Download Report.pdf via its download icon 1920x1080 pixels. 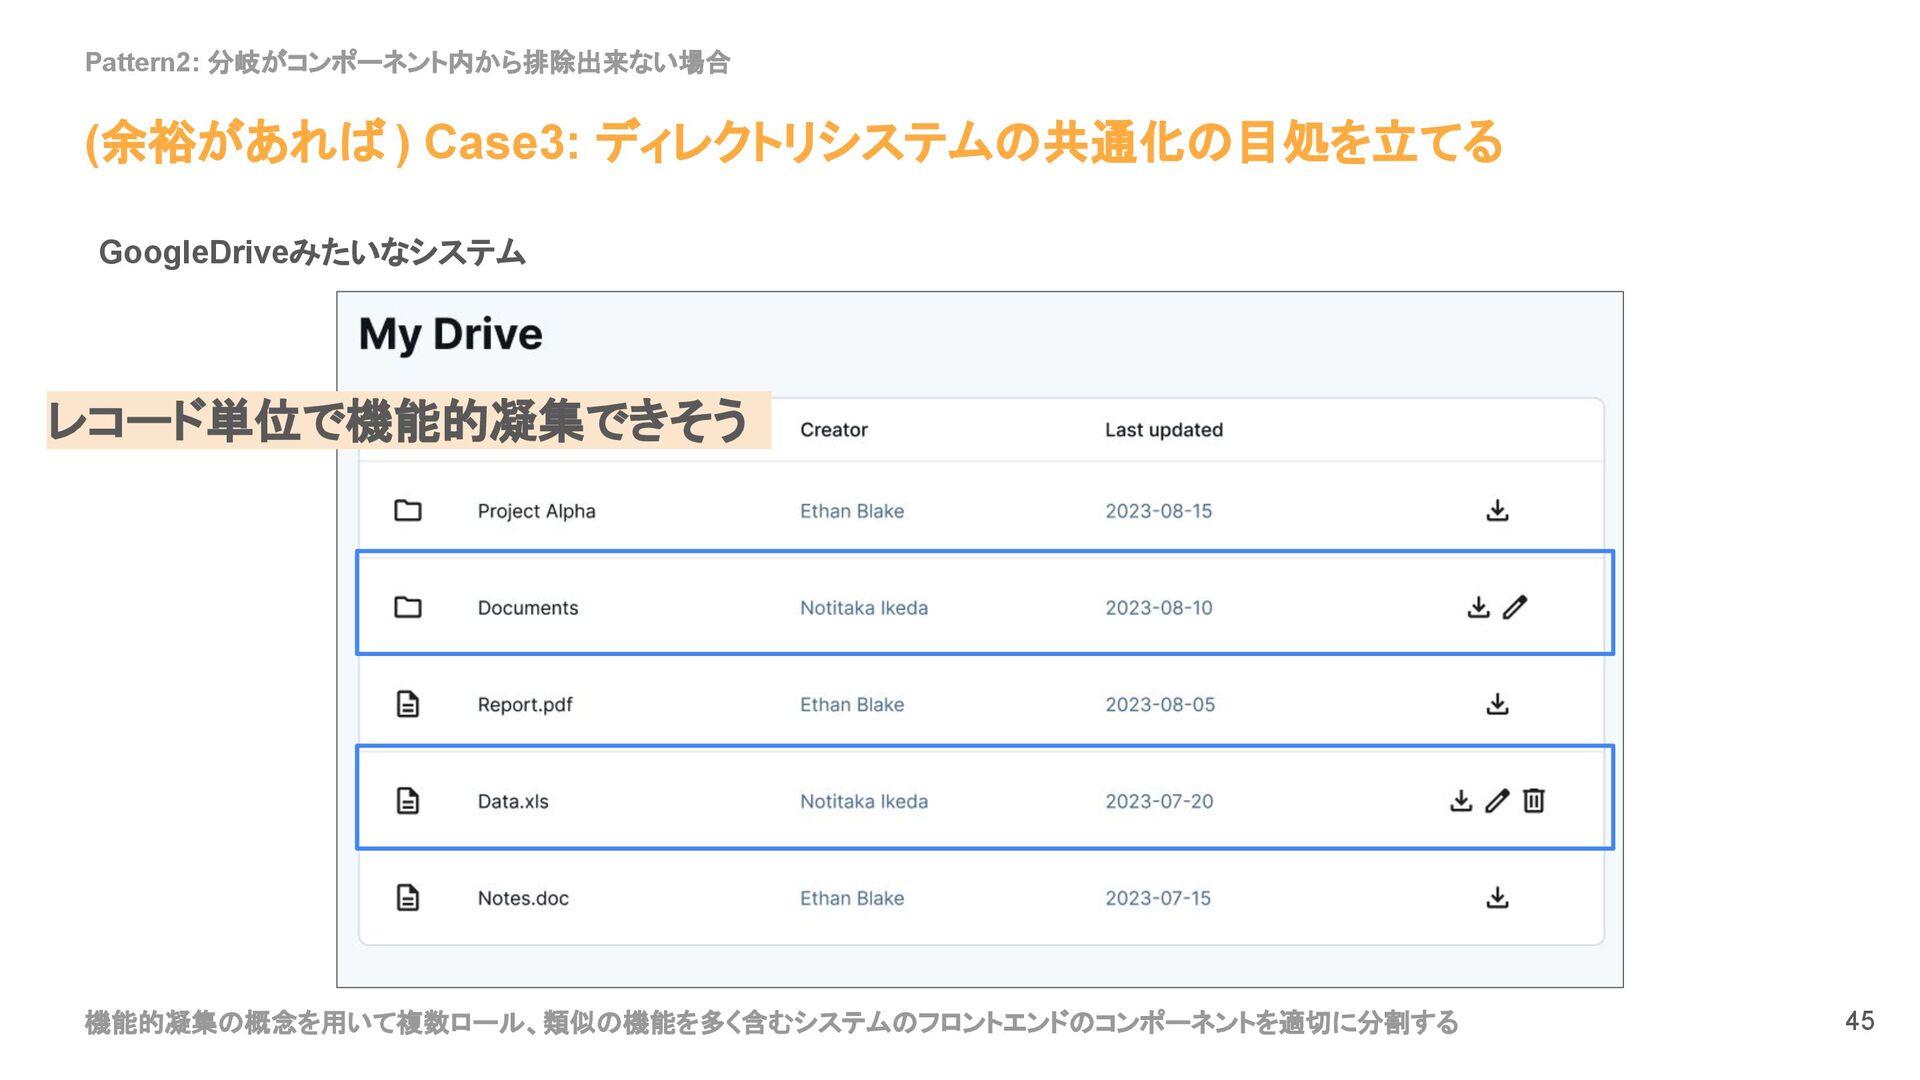[x=1497, y=704]
